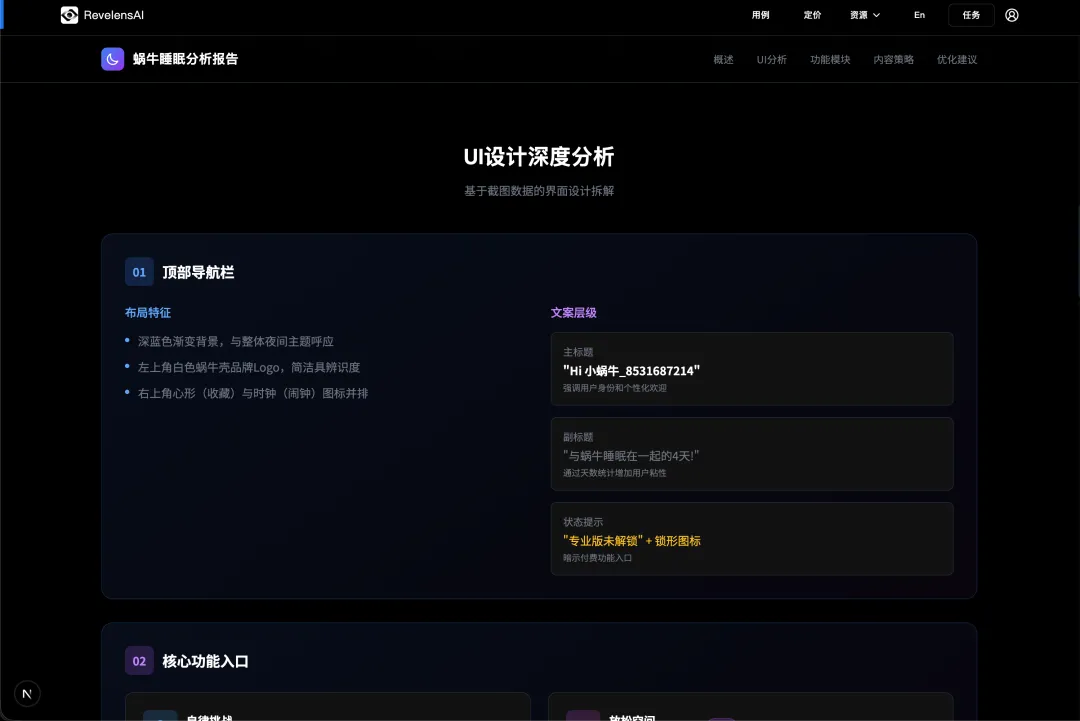Click the 02 number badge

pyautogui.click(x=139, y=661)
